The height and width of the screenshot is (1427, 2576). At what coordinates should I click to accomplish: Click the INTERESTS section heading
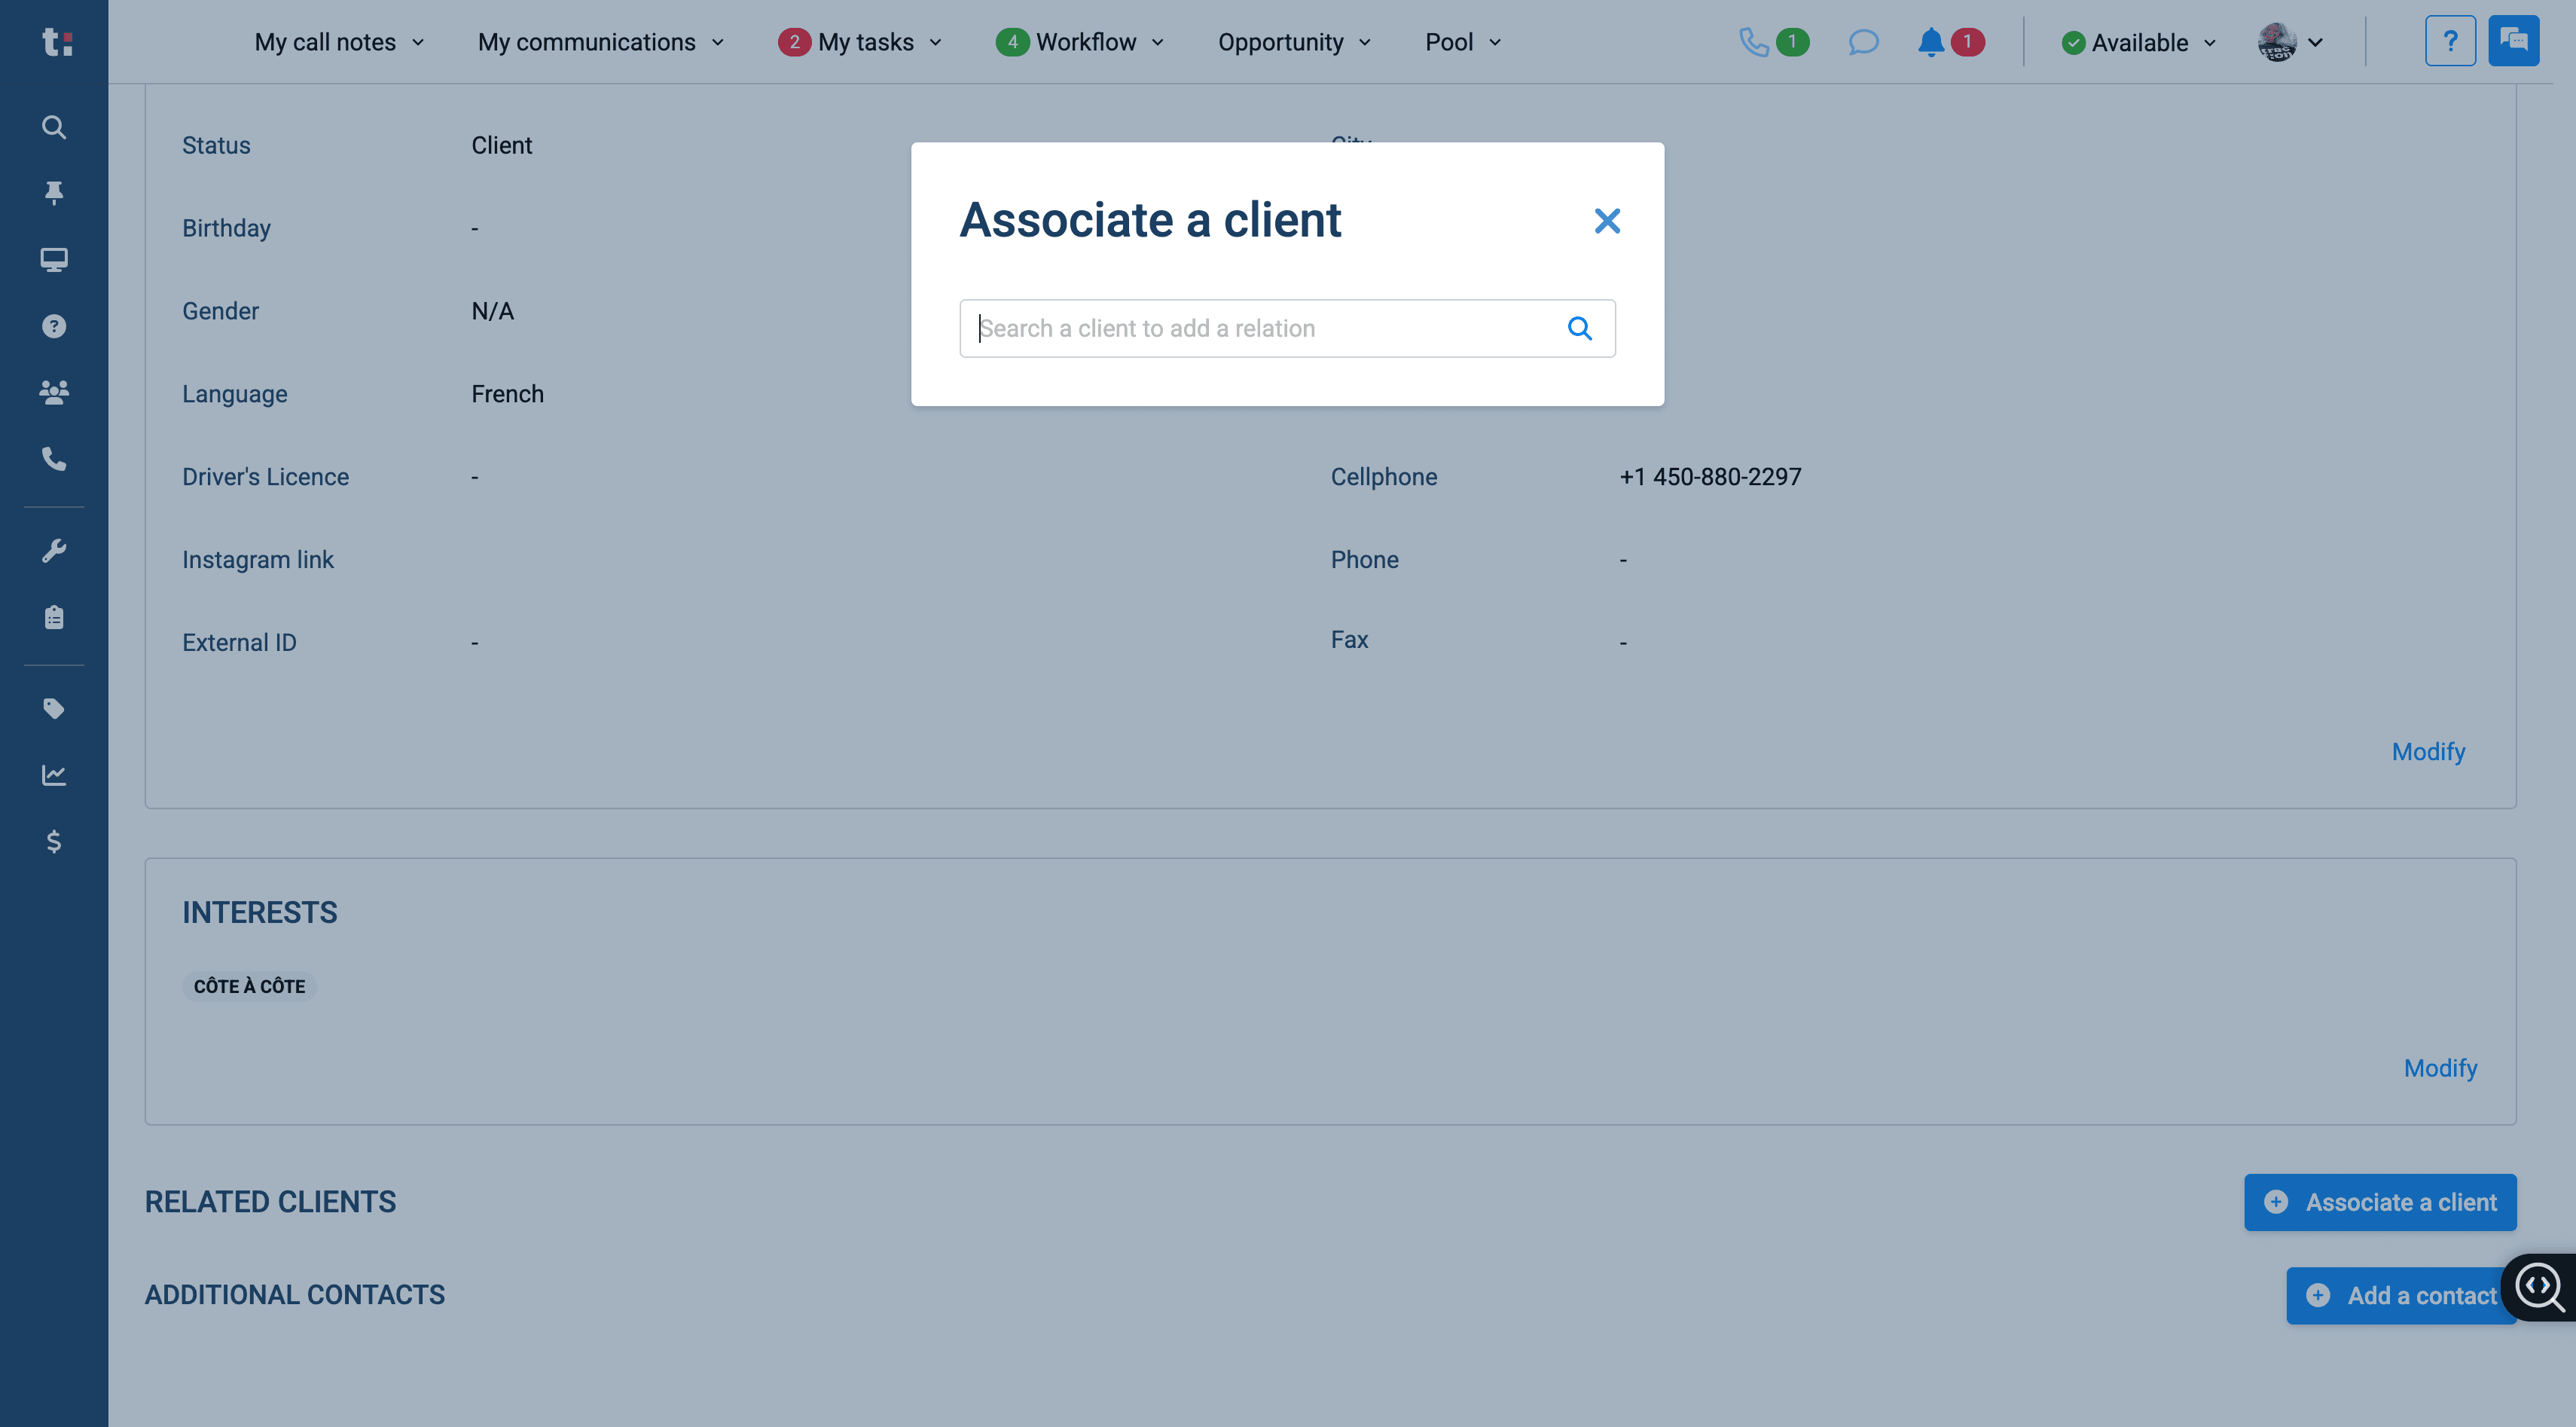pos(260,912)
